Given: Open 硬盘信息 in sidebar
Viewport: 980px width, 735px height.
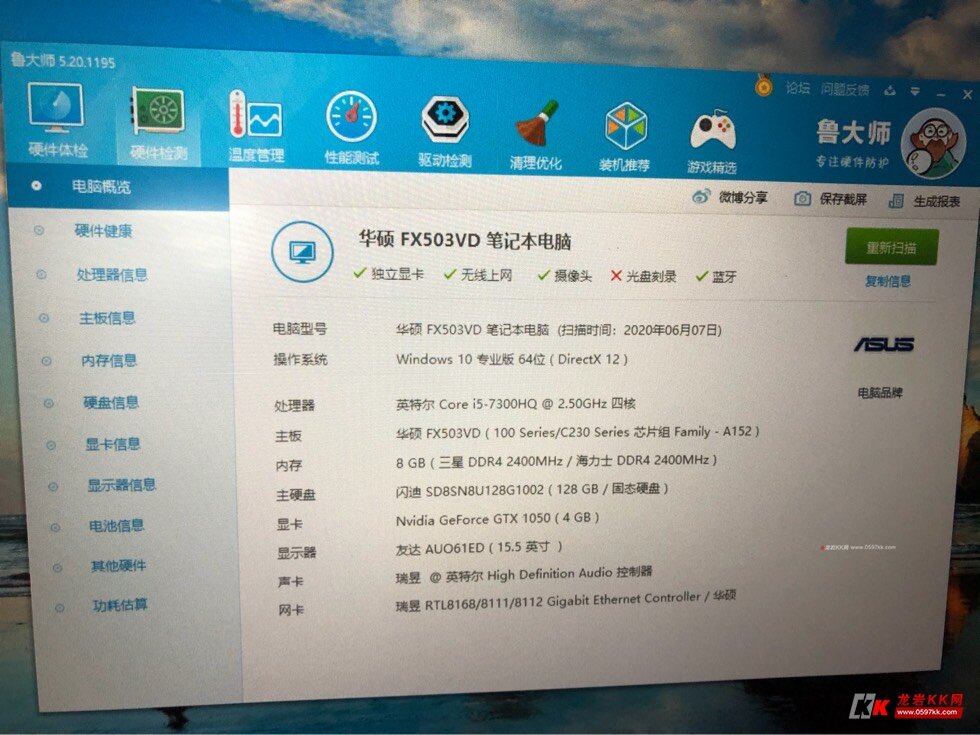Looking at the screenshot, I should (x=111, y=402).
